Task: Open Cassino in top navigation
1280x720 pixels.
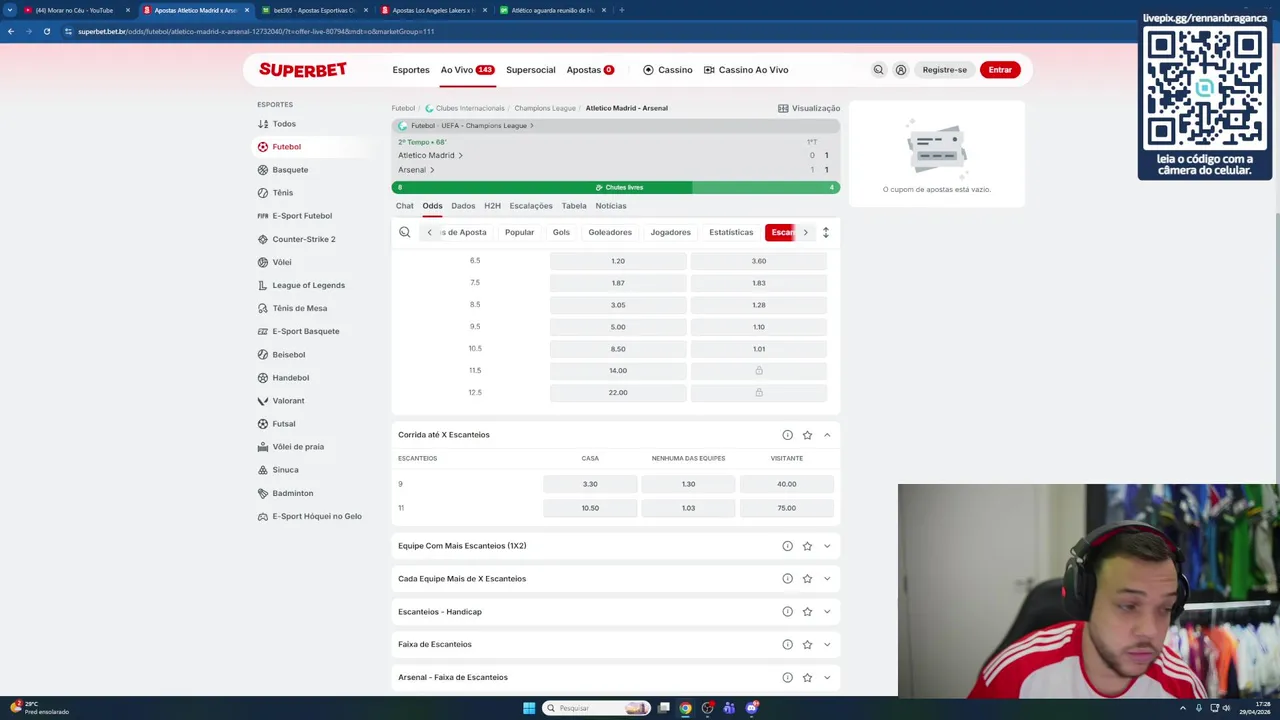Action: [667, 70]
